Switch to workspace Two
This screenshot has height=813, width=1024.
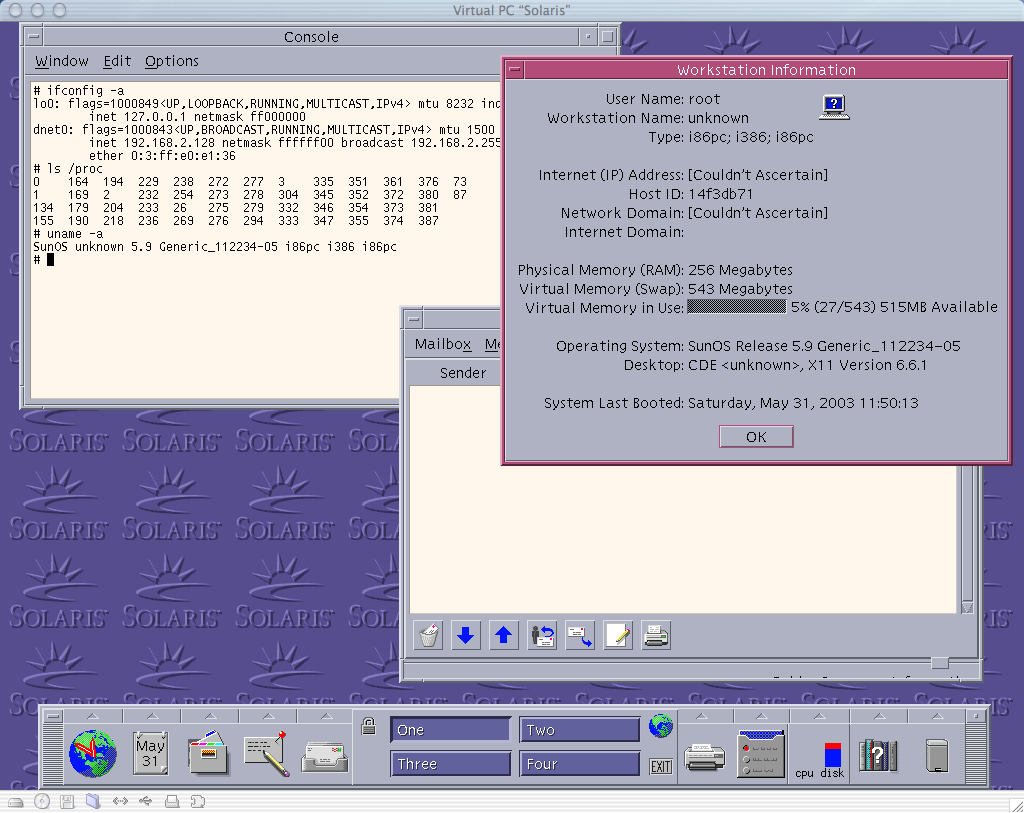(579, 730)
